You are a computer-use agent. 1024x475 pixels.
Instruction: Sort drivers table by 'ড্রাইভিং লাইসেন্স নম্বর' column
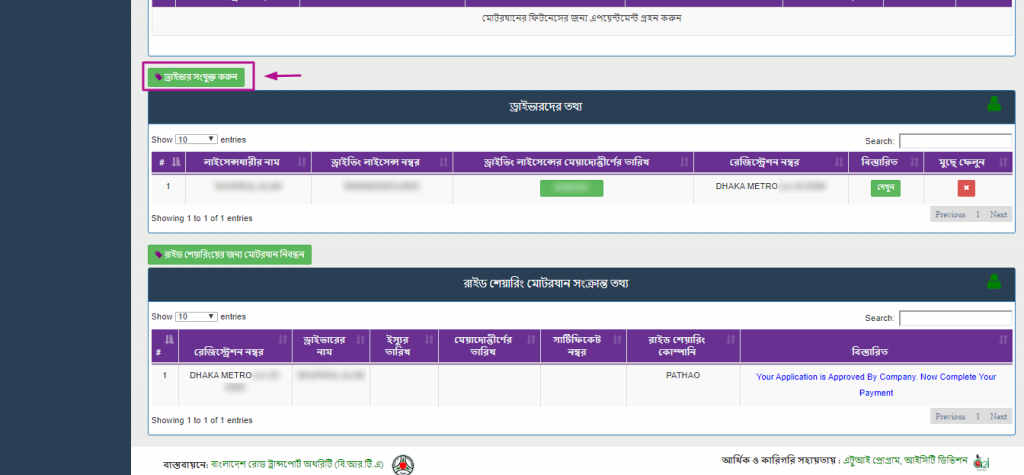[x=378, y=162]
